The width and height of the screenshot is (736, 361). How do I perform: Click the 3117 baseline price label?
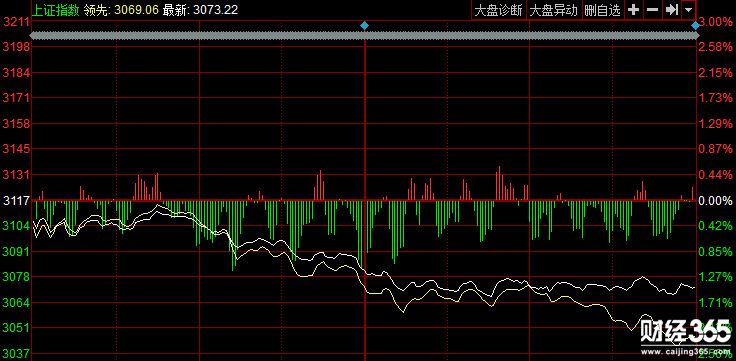pos(15,201)
